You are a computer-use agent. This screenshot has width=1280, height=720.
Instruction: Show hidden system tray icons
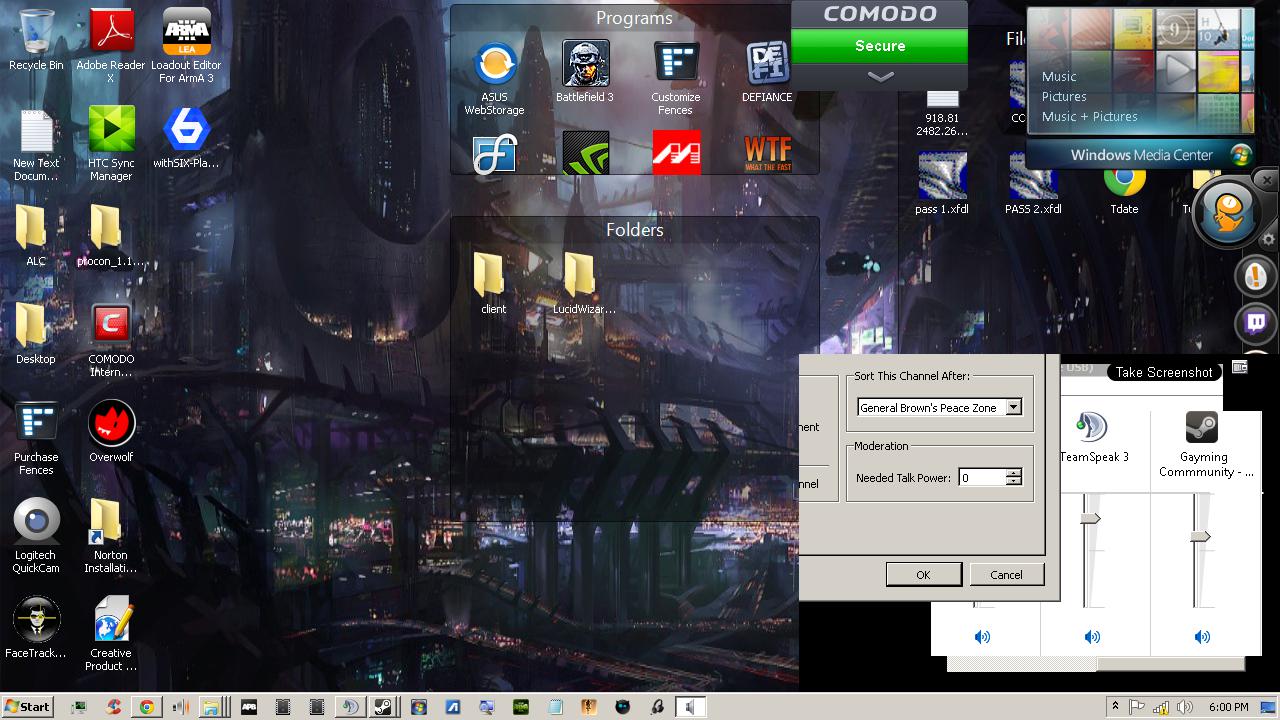pyautogui.click(x=1114, y=706)
